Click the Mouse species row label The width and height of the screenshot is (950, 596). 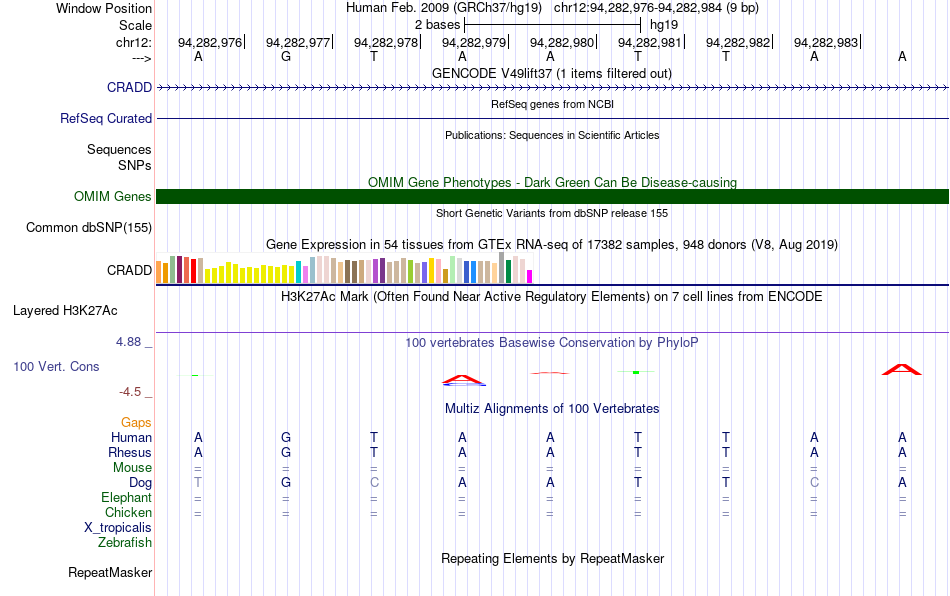[132, 468]
